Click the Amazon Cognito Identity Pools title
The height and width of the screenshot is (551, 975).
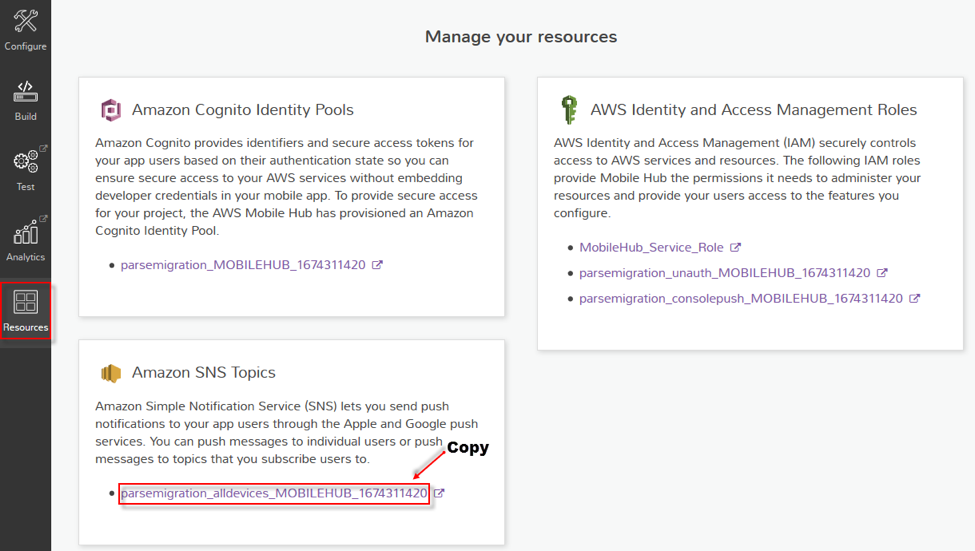point(243,110)
